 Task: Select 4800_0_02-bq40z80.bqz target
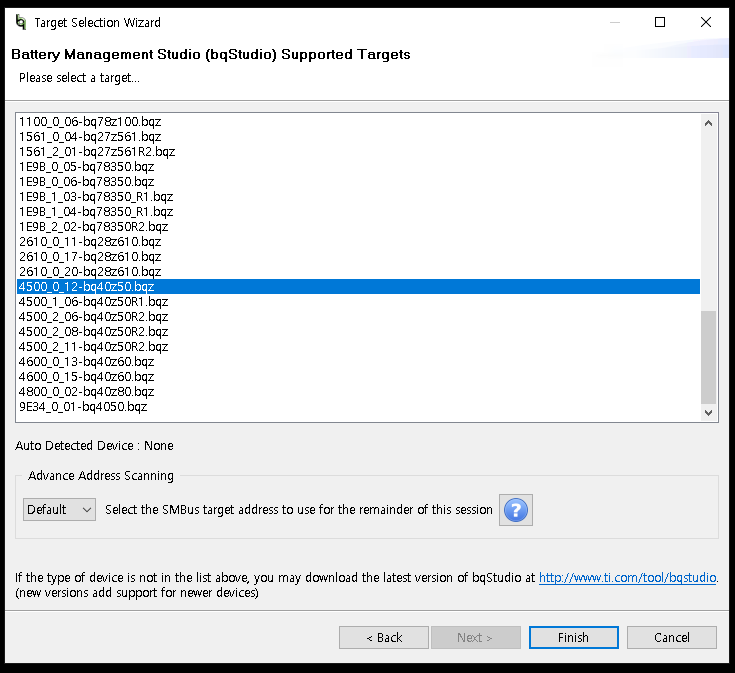pyautogui.click(x=359, y=392)
